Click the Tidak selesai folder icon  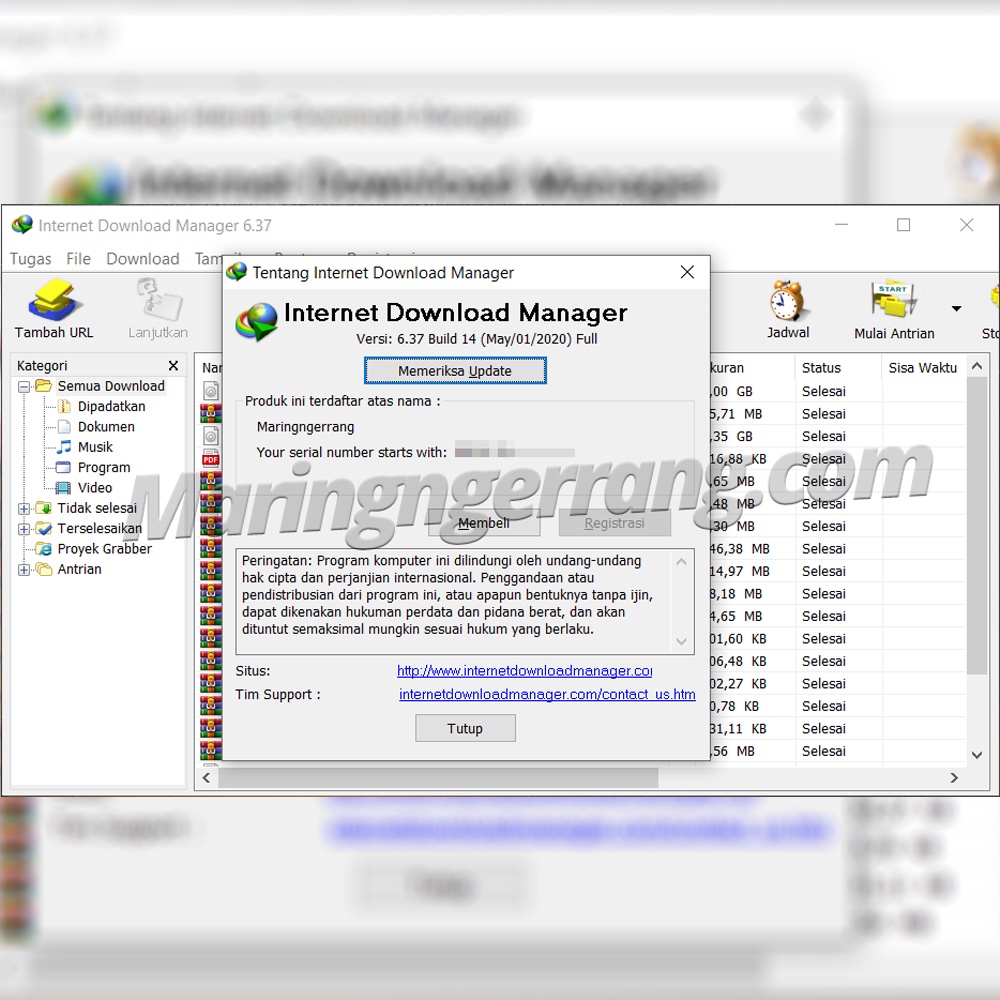(43, 508)
